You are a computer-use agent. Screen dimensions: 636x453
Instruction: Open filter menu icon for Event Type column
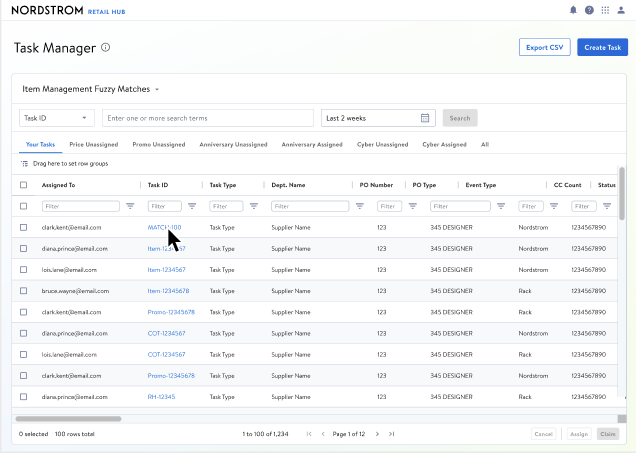[x=554, y=206]
